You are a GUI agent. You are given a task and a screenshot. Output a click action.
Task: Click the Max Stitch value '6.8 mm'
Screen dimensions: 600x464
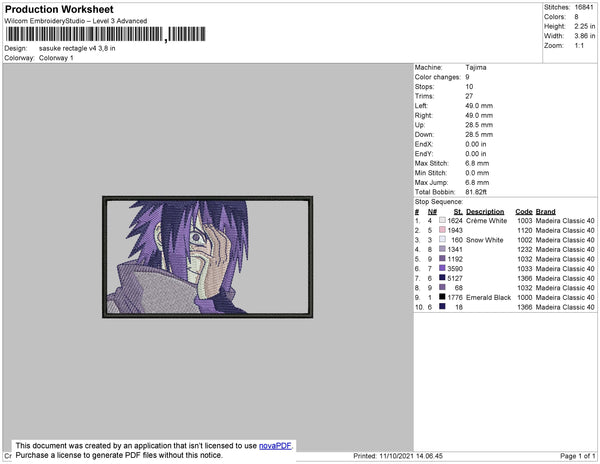(477, 163)
